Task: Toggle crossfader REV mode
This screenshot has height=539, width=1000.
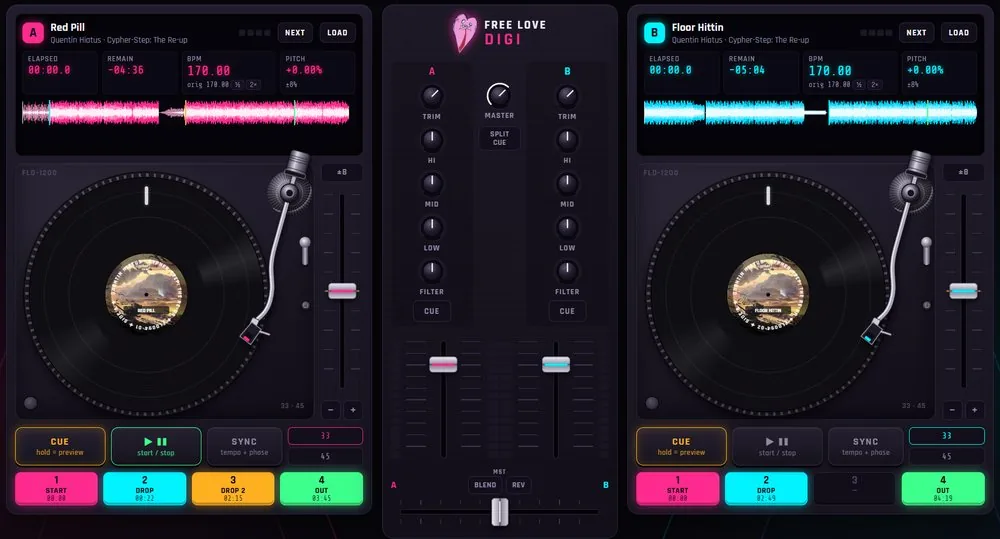Action: tap(518, 485)
